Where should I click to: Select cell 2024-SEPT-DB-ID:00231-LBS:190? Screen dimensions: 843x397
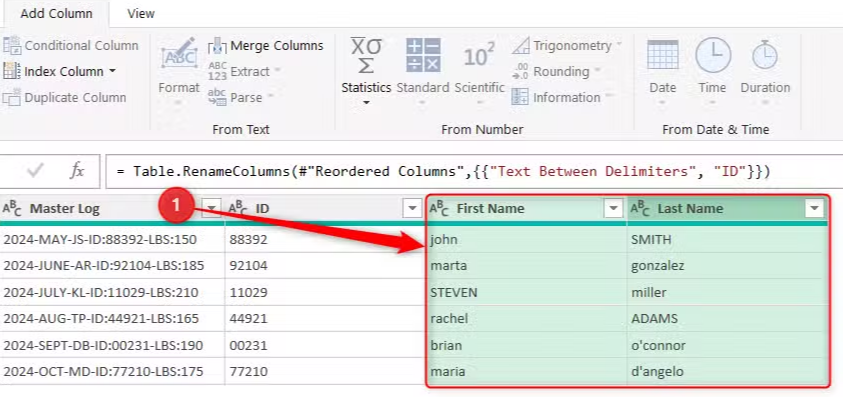[x=112, y=345]
